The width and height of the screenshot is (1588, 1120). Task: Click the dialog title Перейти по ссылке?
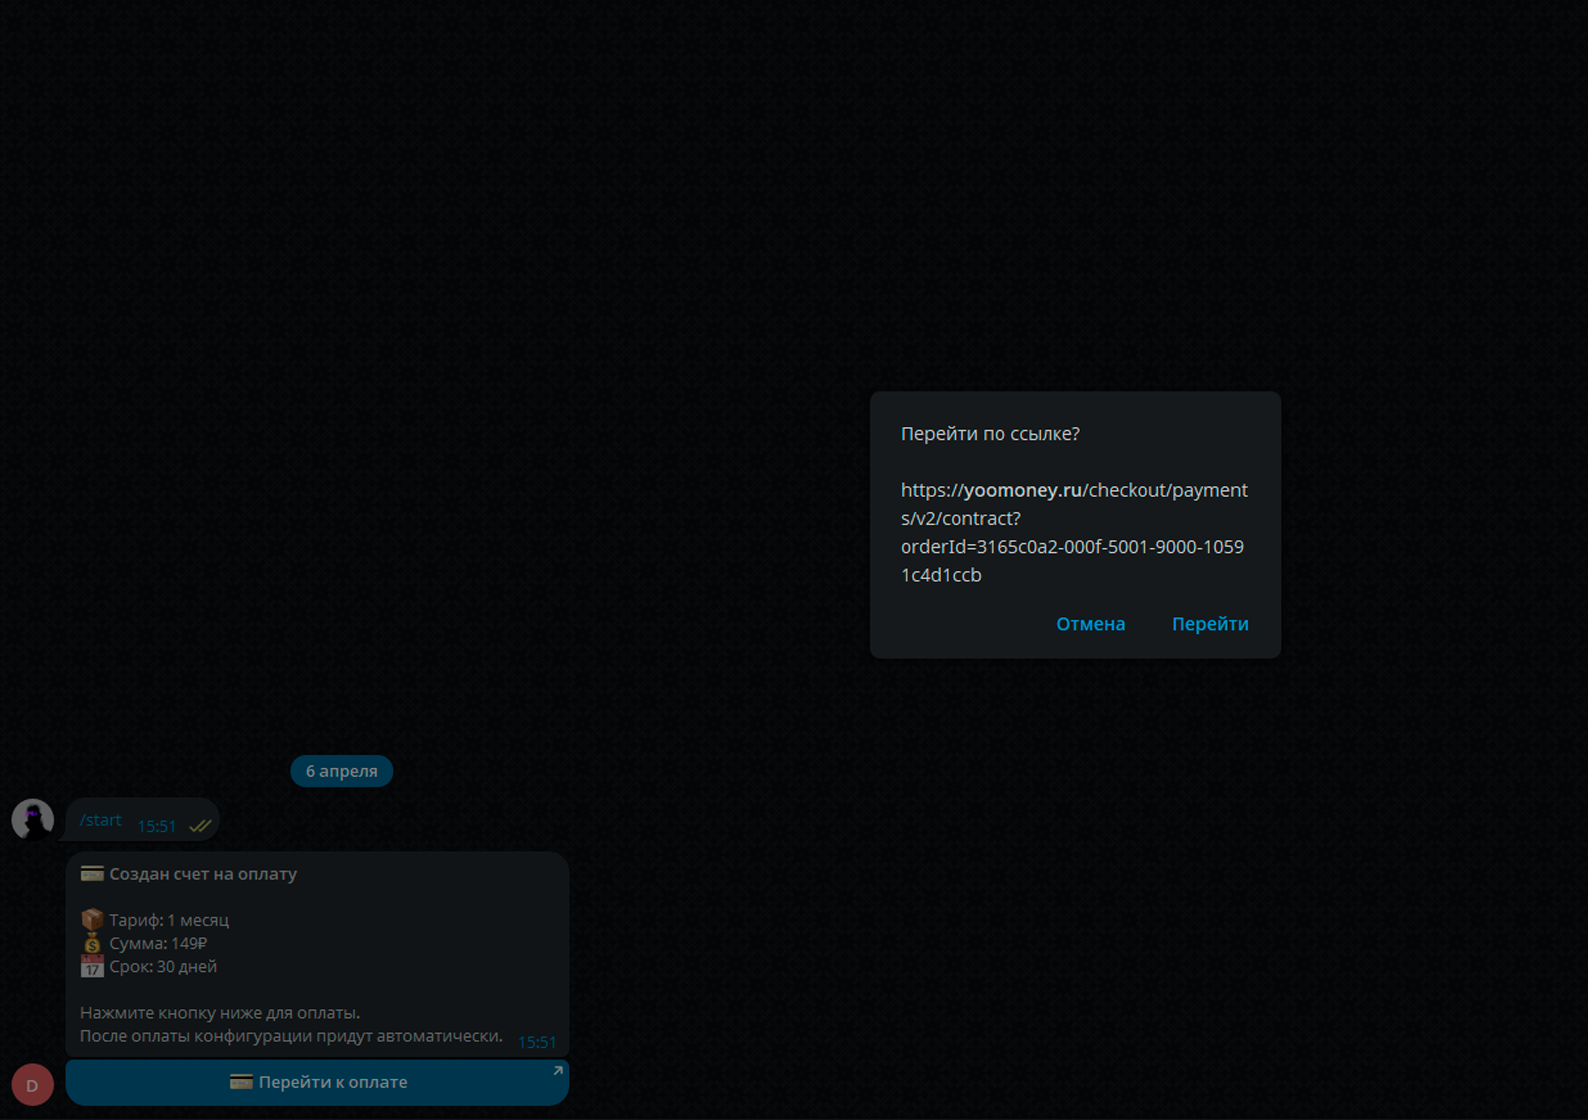tap(989, 434)
